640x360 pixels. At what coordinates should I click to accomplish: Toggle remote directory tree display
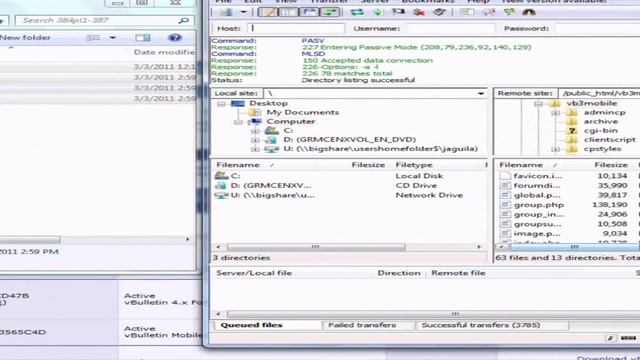tap(309, 12)
